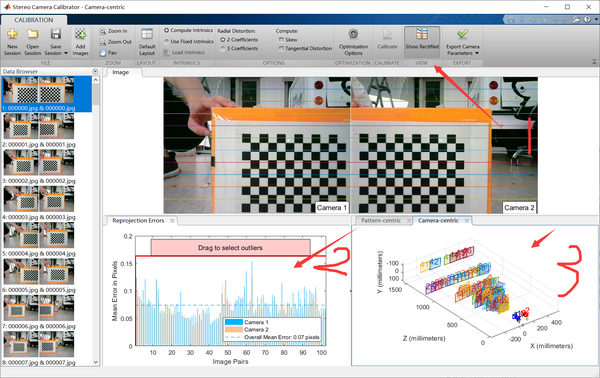Toggle the Show Rectified view
Viewport: 600px width, 378px height.
click(x=422, y=39)
